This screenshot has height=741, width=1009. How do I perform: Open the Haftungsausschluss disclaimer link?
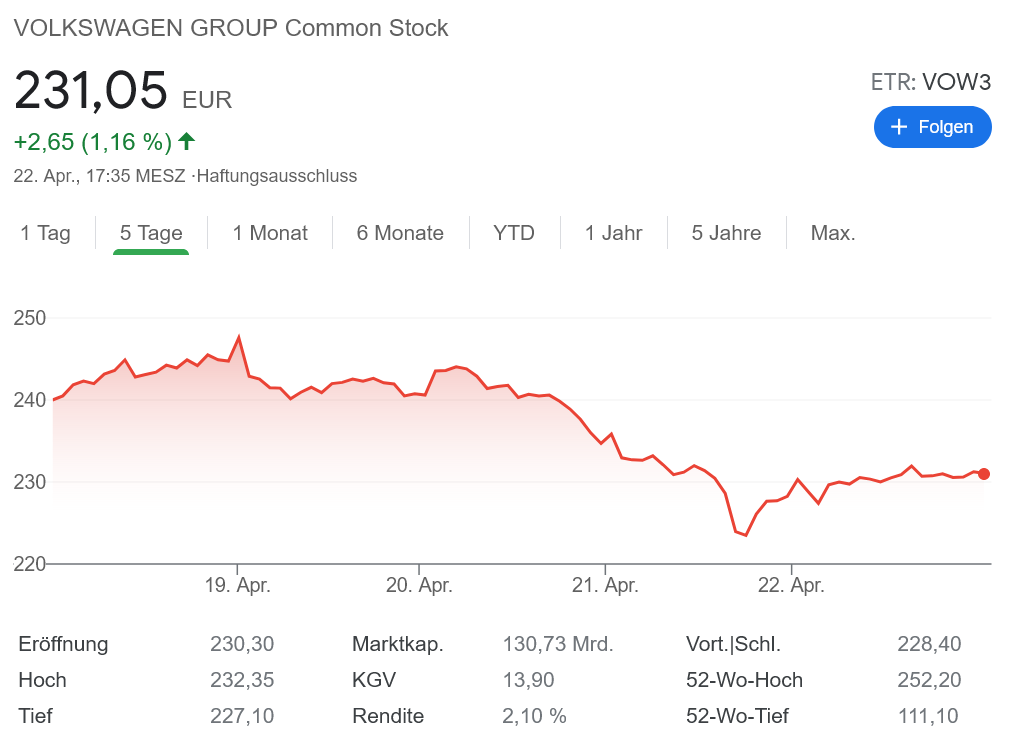[277, 176]
